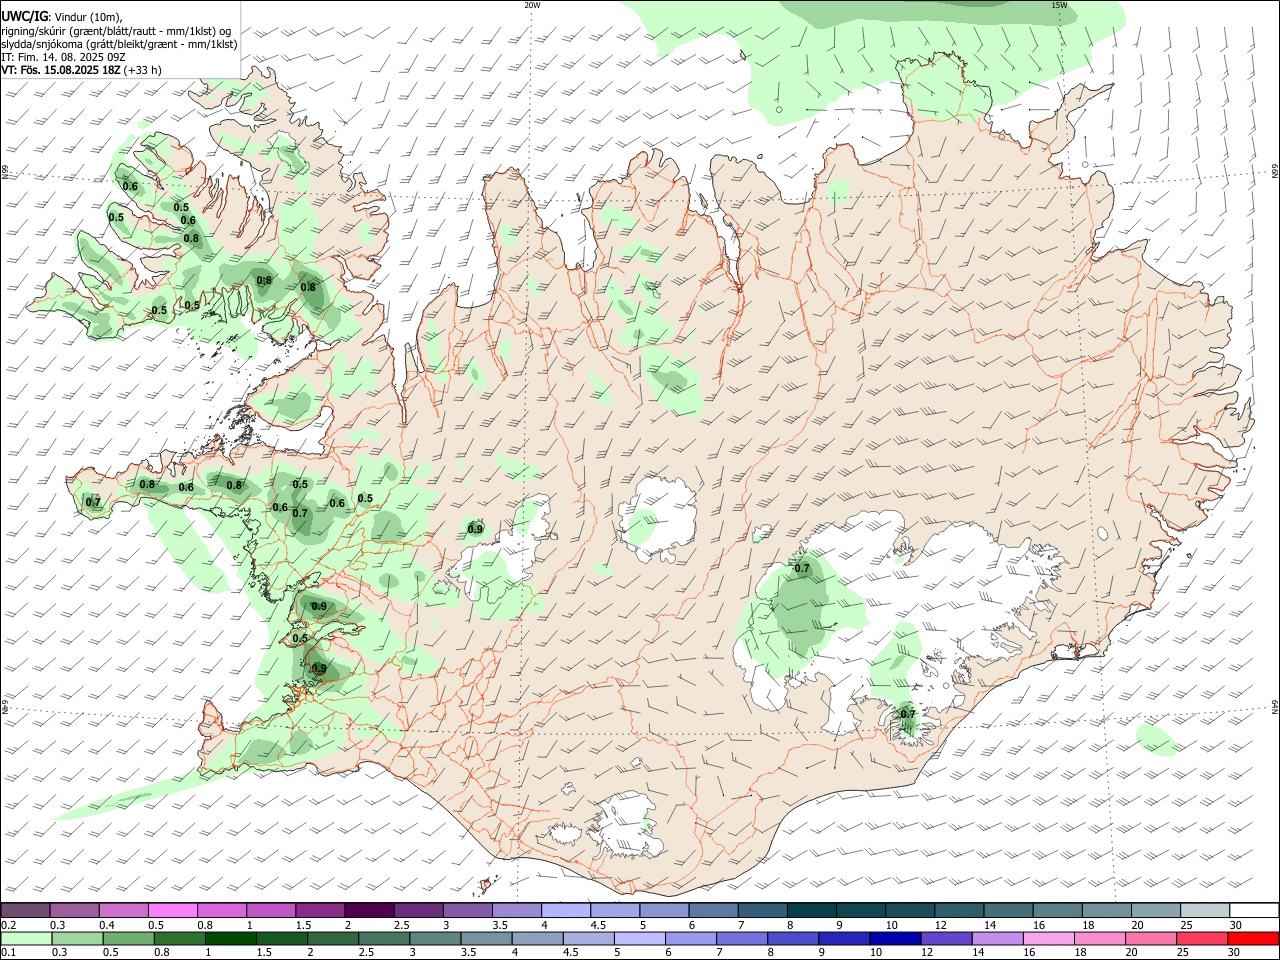This screenshot has height=960, width=1280.
Task: Click the '66N' label on the right edge
Action: [x=1274, y=173]
